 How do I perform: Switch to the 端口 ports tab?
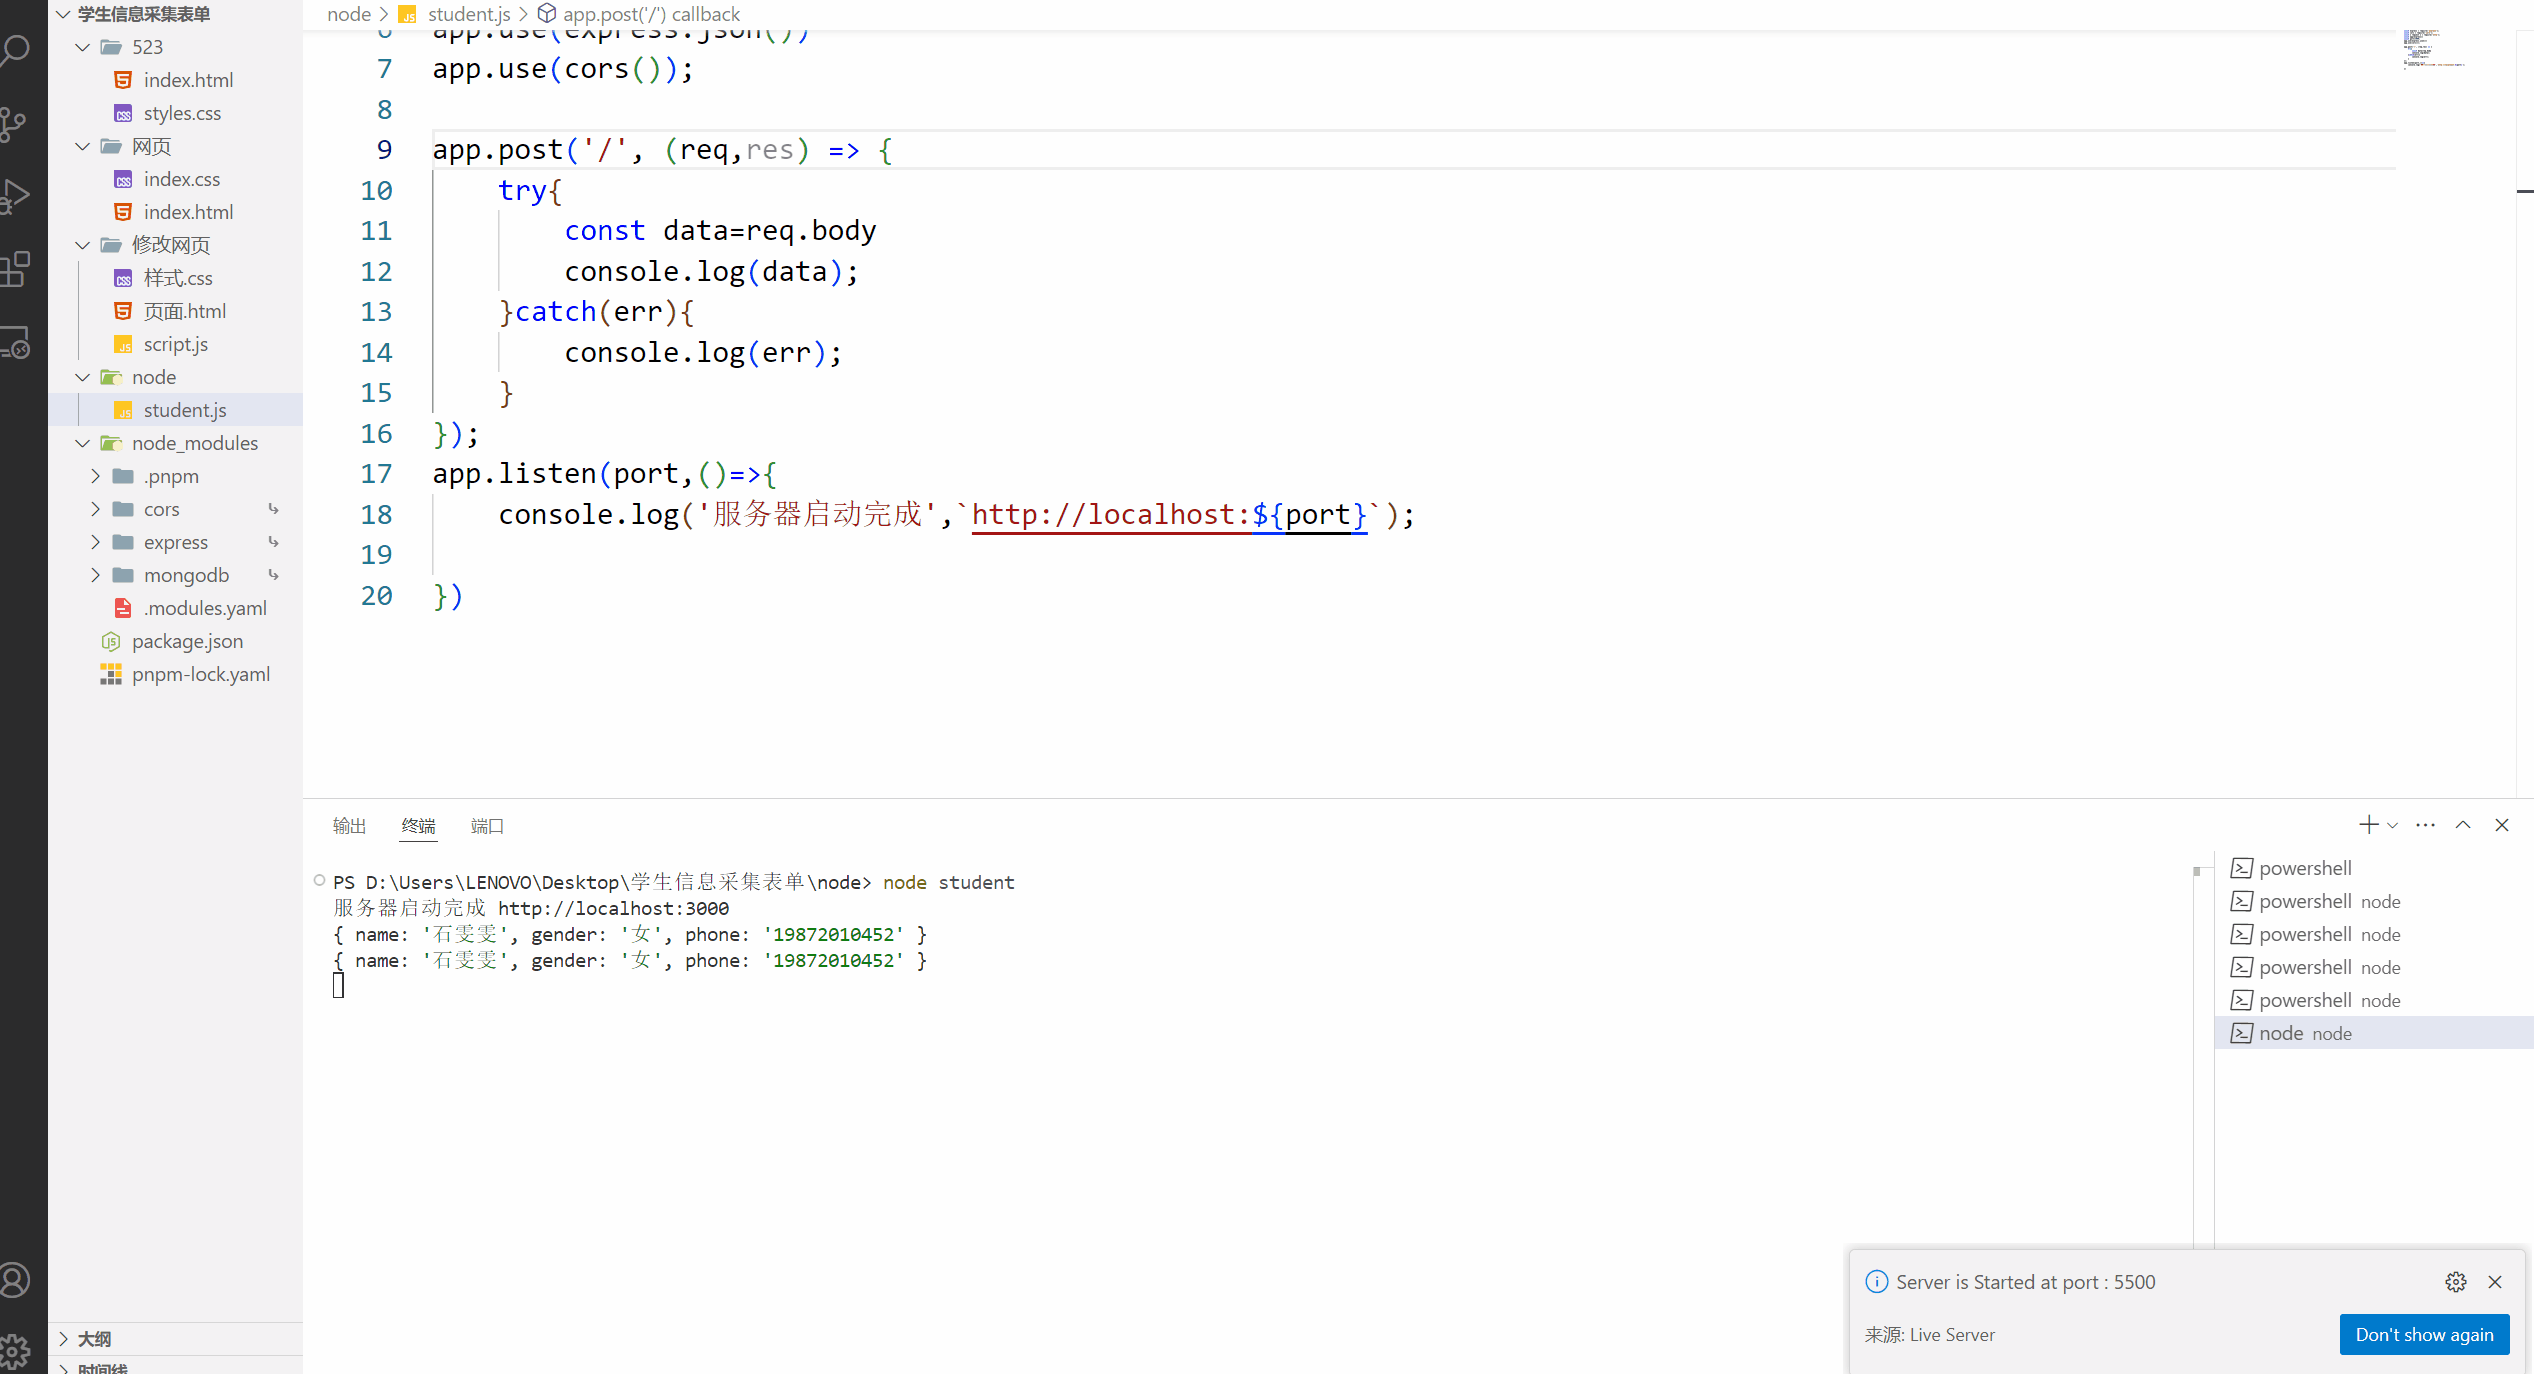(x=487, y=826)
